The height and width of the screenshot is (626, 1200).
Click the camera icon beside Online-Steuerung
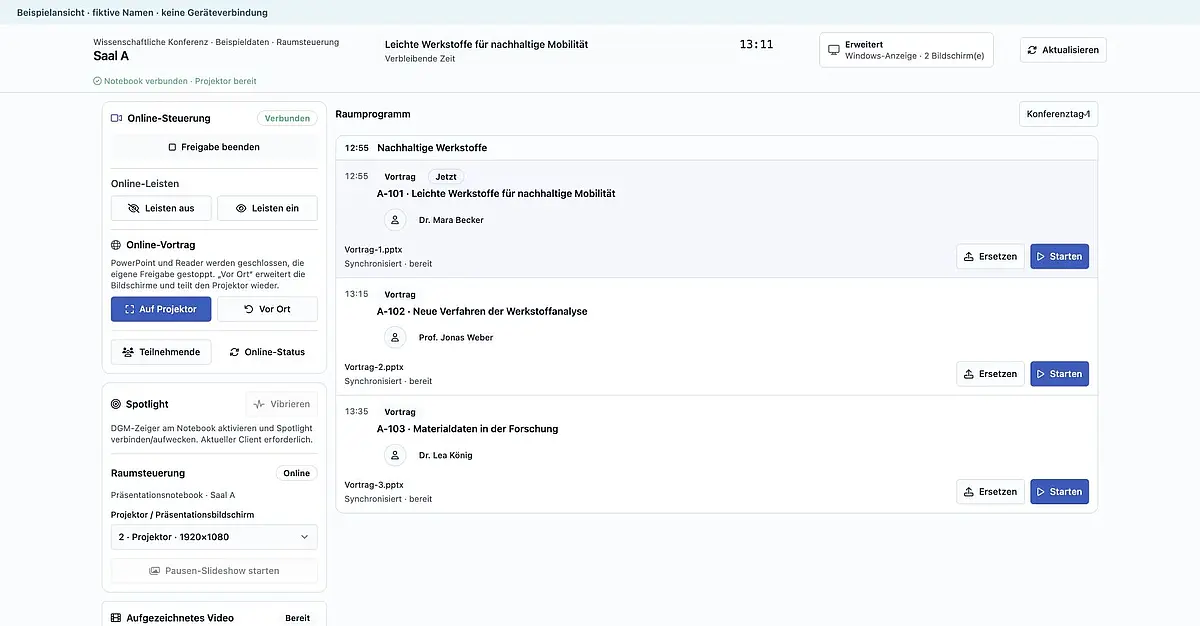click(116, 118)
